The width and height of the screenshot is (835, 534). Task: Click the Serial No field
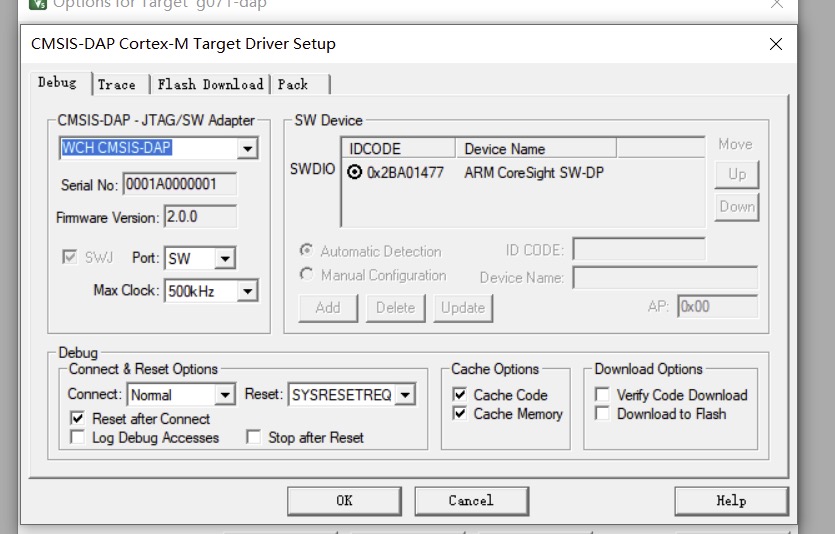[179, 184]
